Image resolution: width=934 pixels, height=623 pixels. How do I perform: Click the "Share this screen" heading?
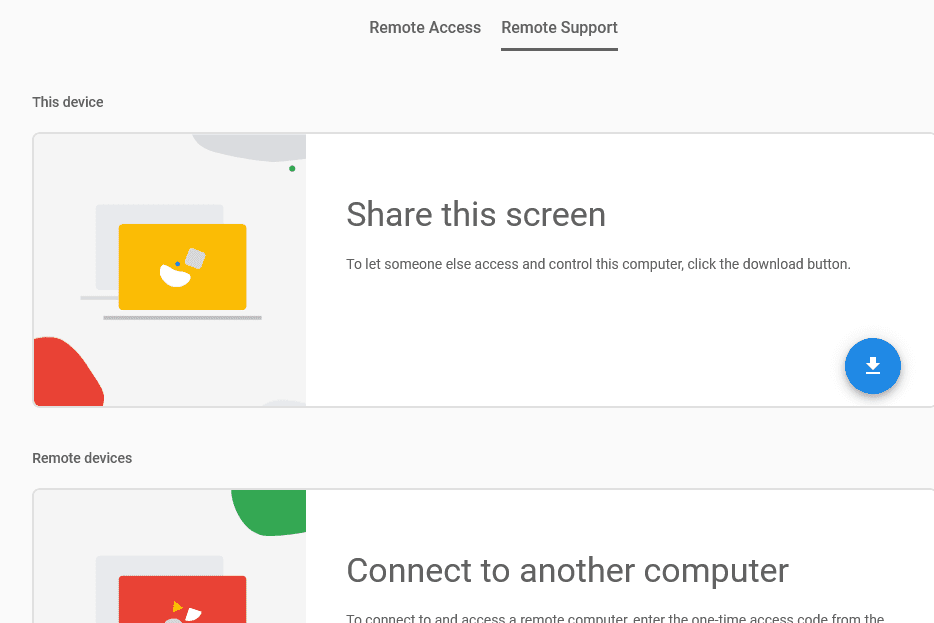point(476,214)
